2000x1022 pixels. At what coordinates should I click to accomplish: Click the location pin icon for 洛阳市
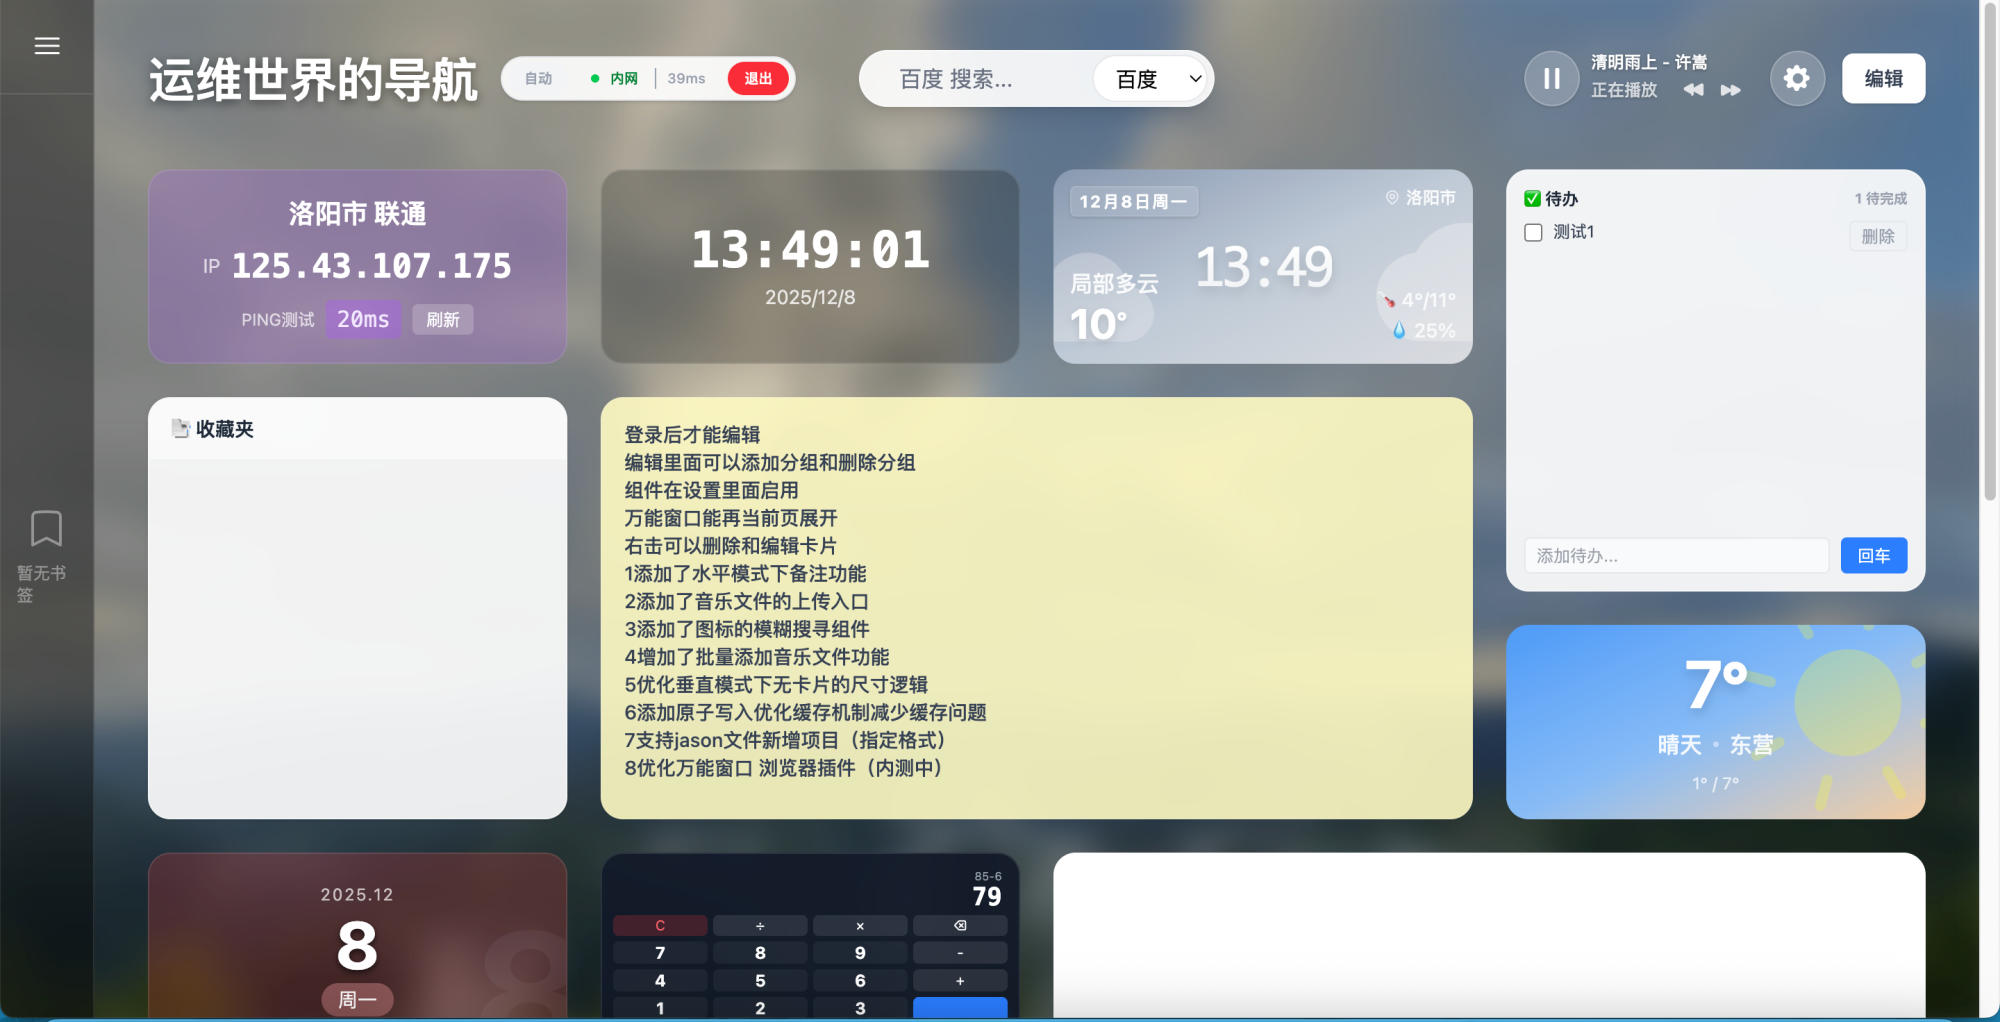(x=1392, y=198)
